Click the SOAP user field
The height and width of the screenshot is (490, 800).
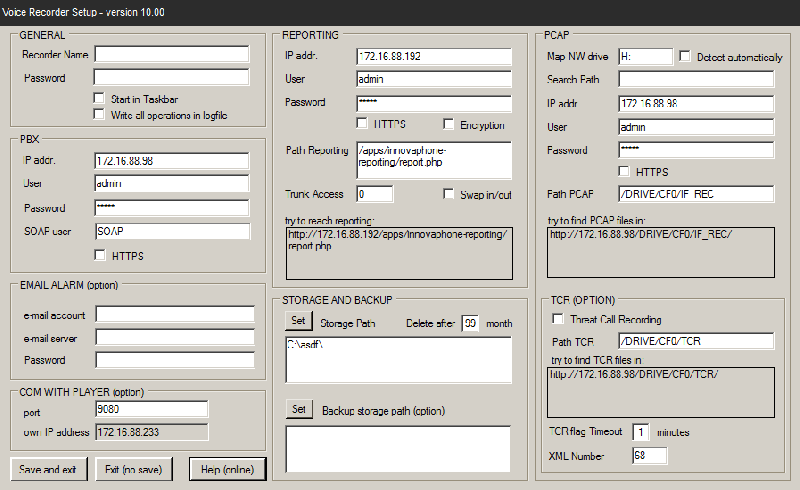click(x=172, y=231)
